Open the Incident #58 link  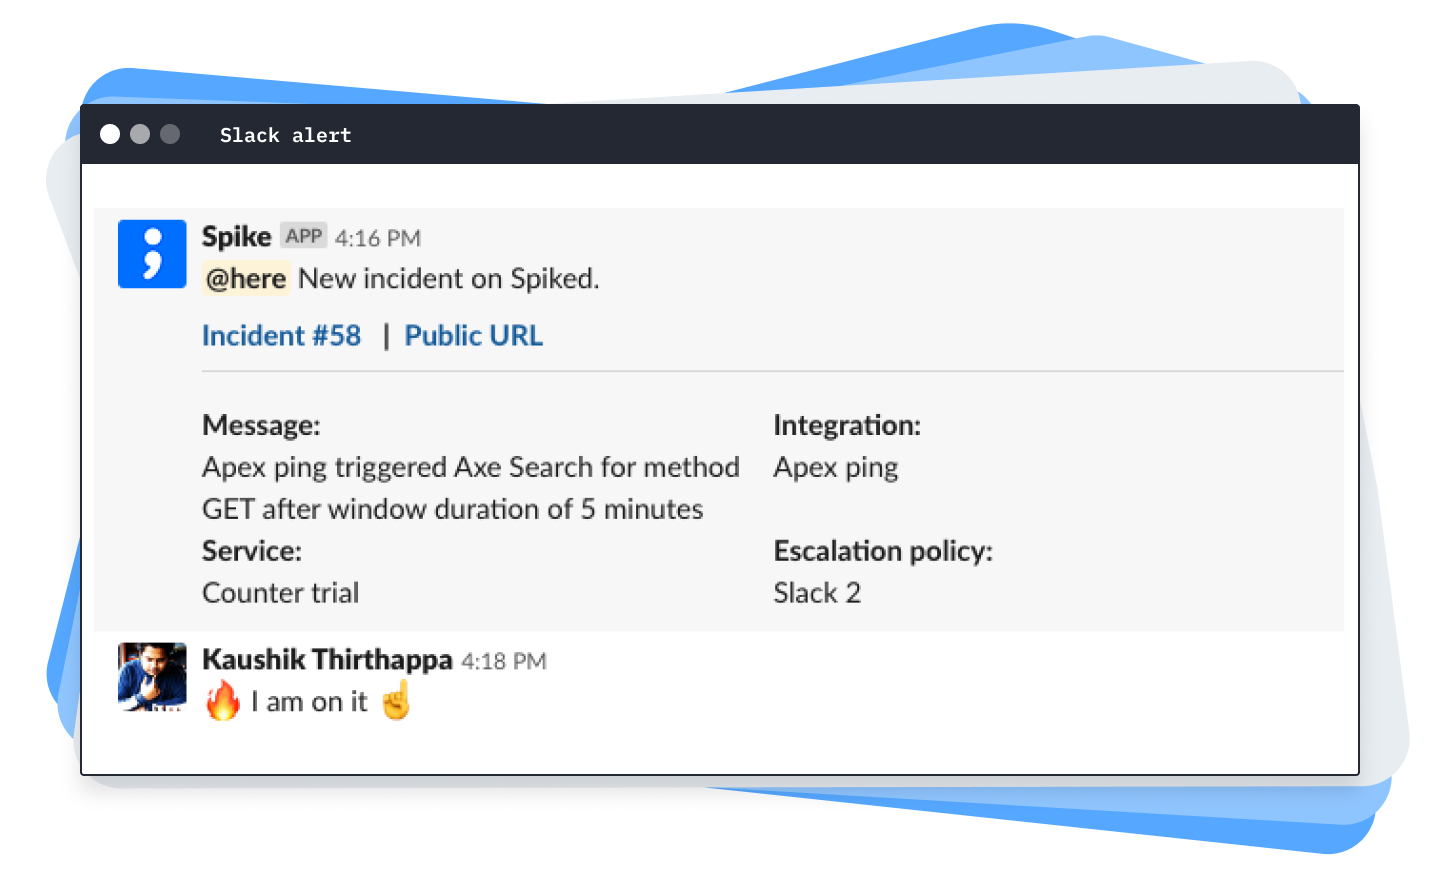(281, 335)
